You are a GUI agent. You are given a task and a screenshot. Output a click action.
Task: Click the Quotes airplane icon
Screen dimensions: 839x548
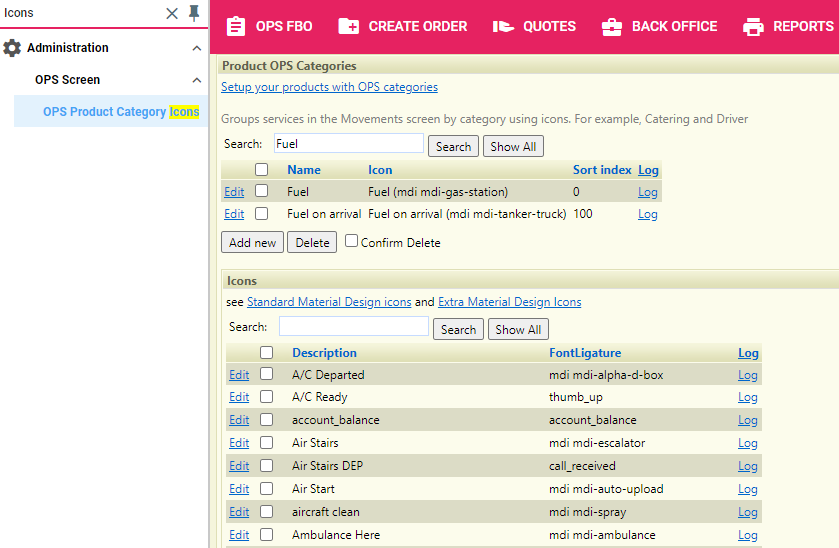point(503,26)
